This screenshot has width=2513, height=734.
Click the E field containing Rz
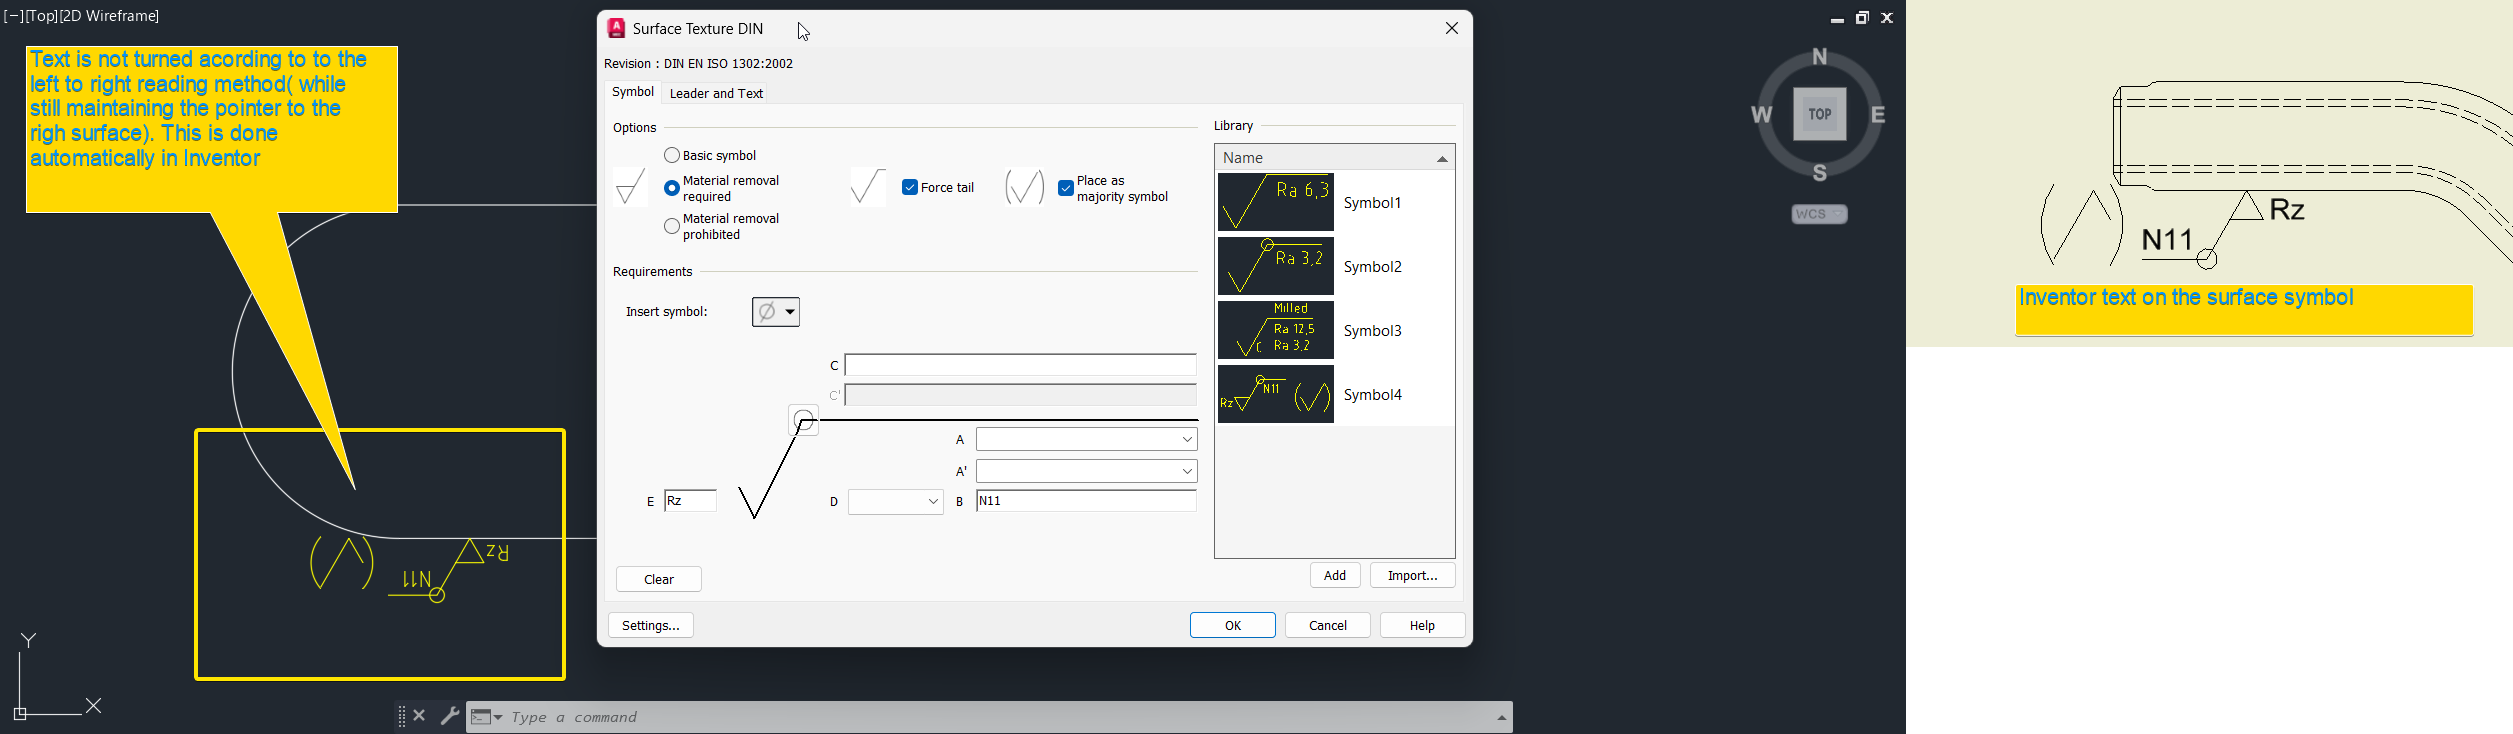691,501
